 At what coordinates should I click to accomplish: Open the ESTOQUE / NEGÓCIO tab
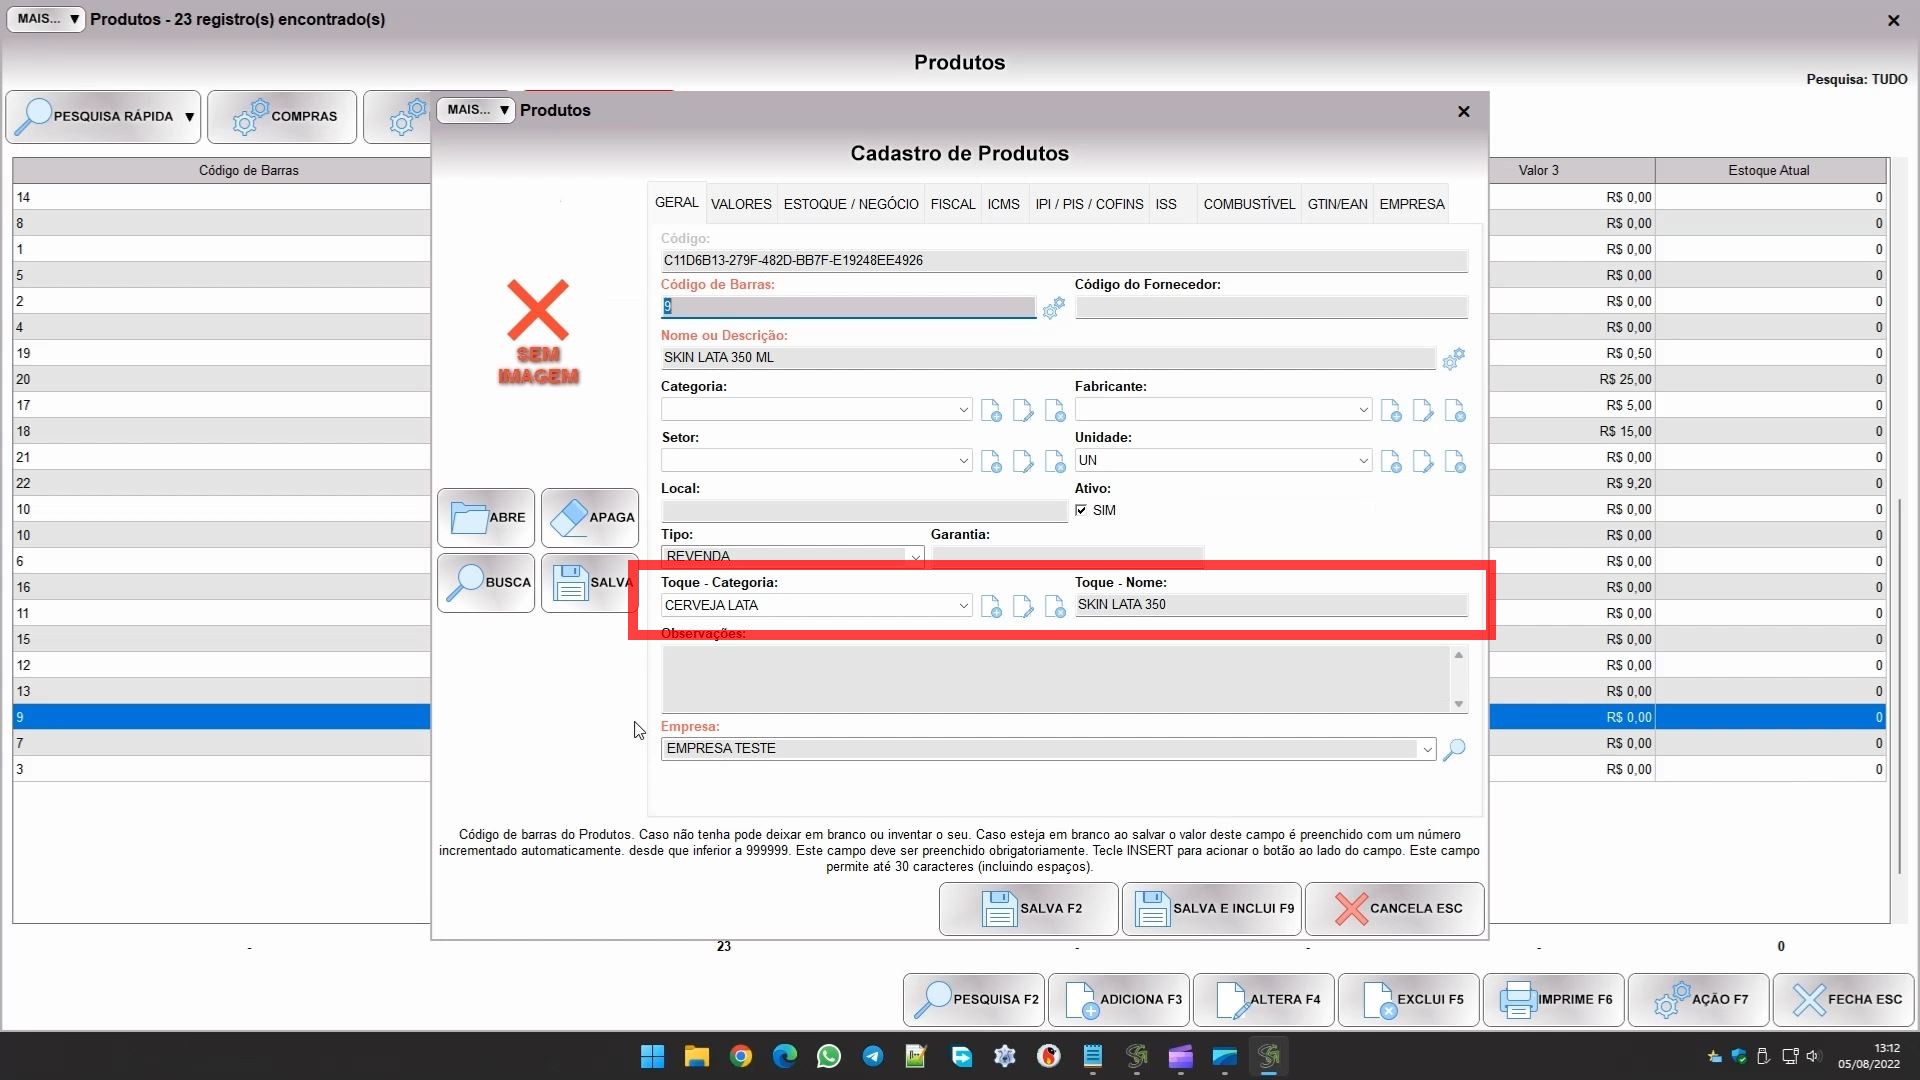[x=850, y=204]
